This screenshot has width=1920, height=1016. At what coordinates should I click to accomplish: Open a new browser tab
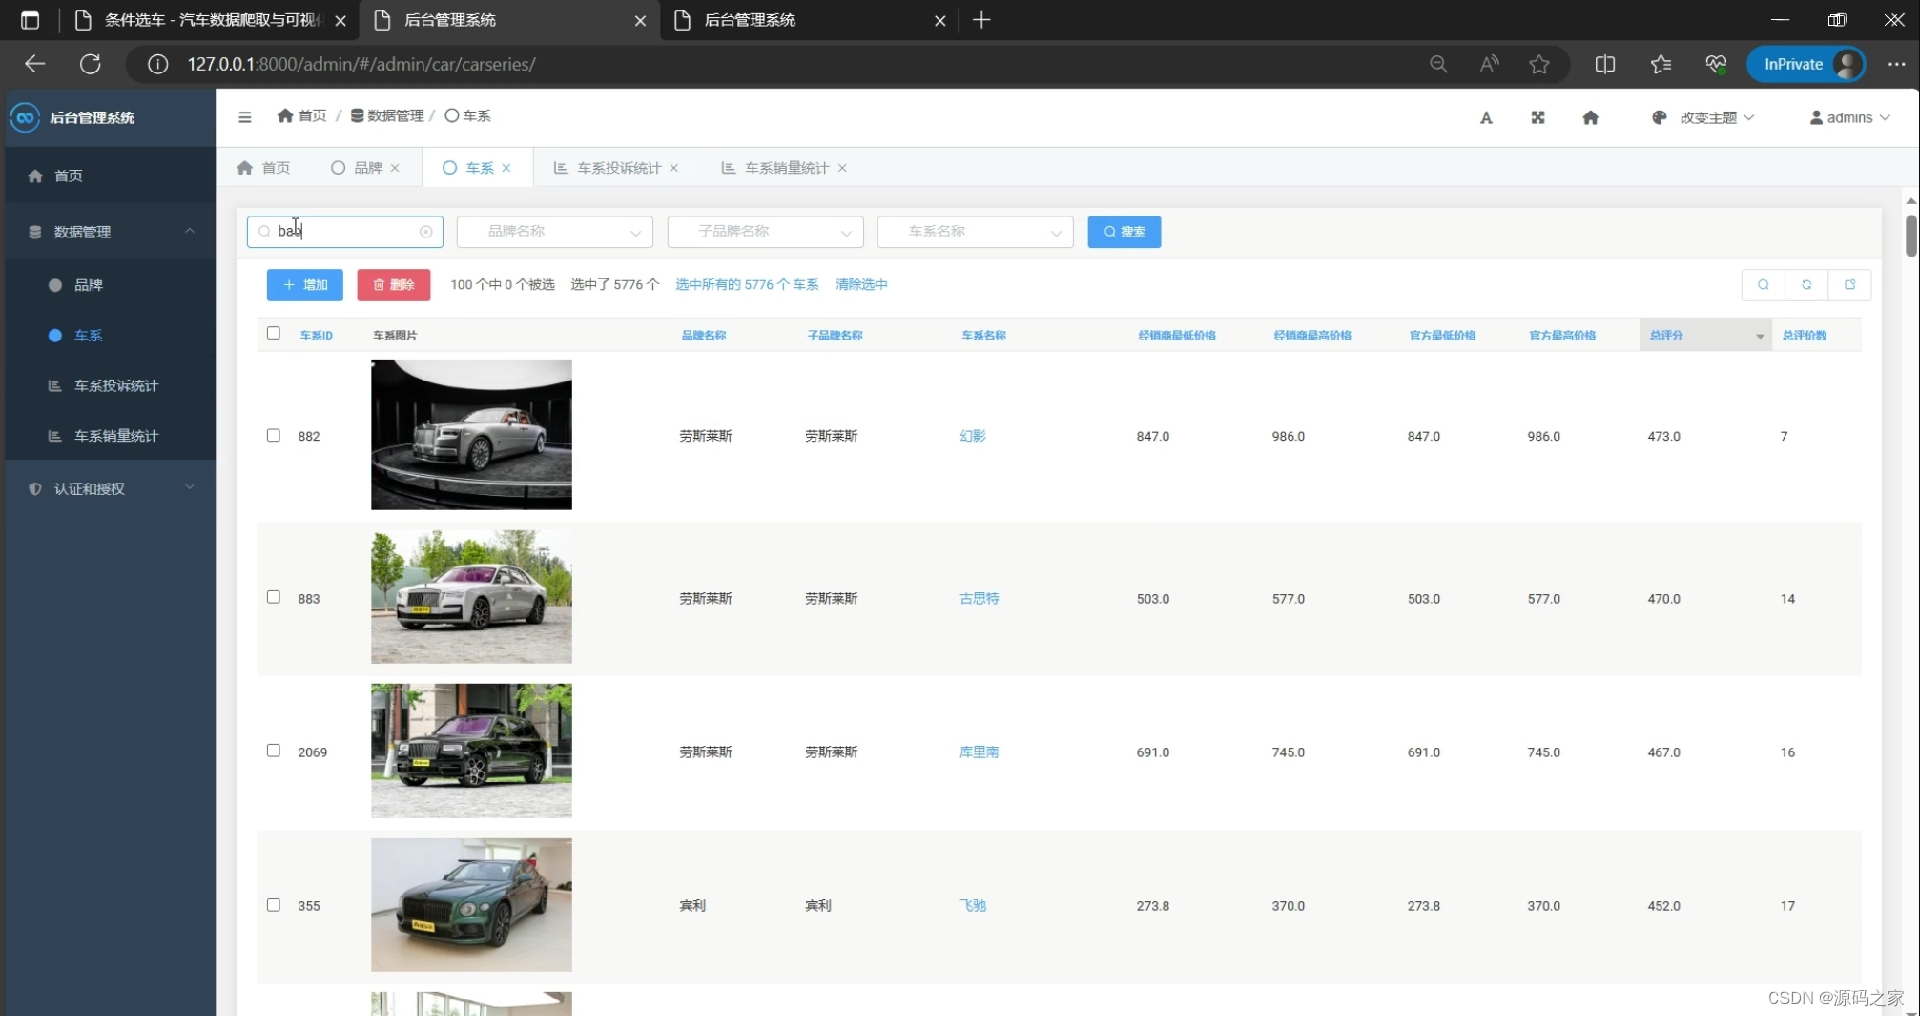coord(982,20)
